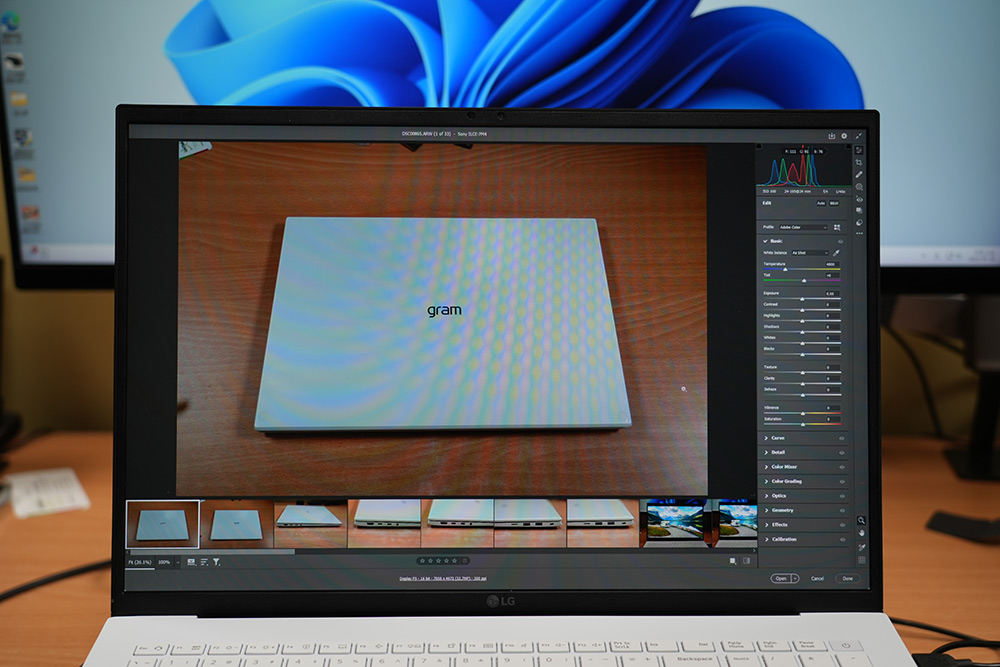
Task: Open the Open button dropdown arrow
Action: 795,578
